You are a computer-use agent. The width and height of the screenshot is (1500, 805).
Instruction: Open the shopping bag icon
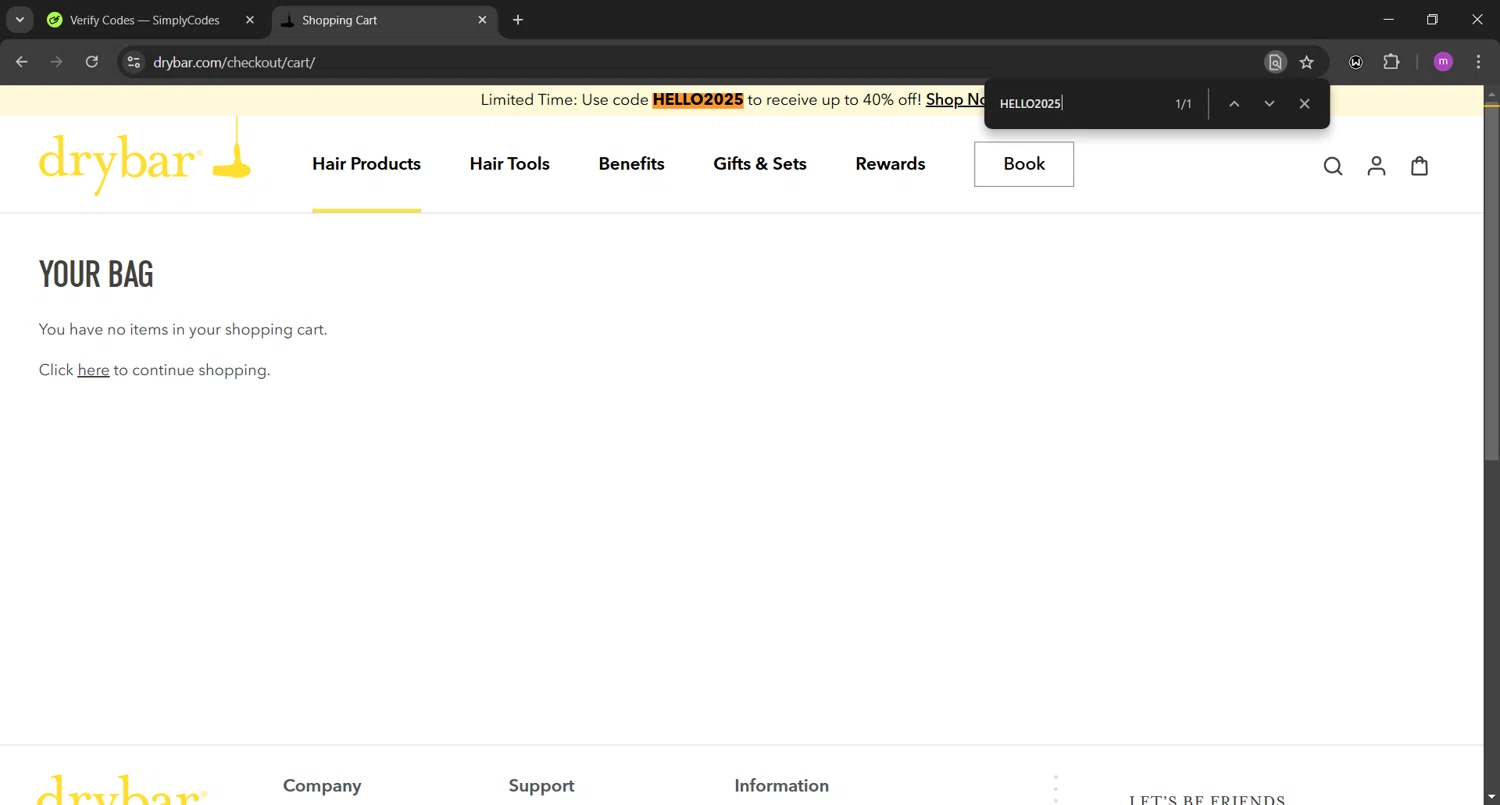click(x=1419, y=166)
